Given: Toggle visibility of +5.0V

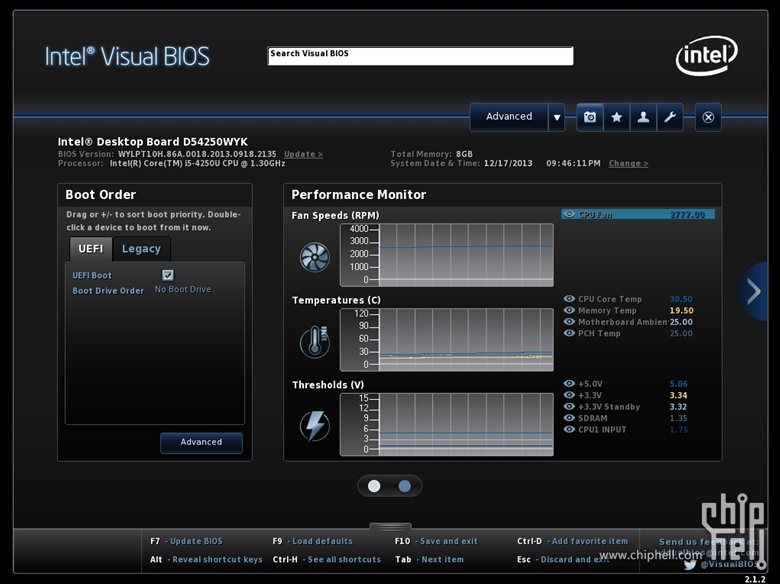Looking at the screenshot, I should point(569,384).
